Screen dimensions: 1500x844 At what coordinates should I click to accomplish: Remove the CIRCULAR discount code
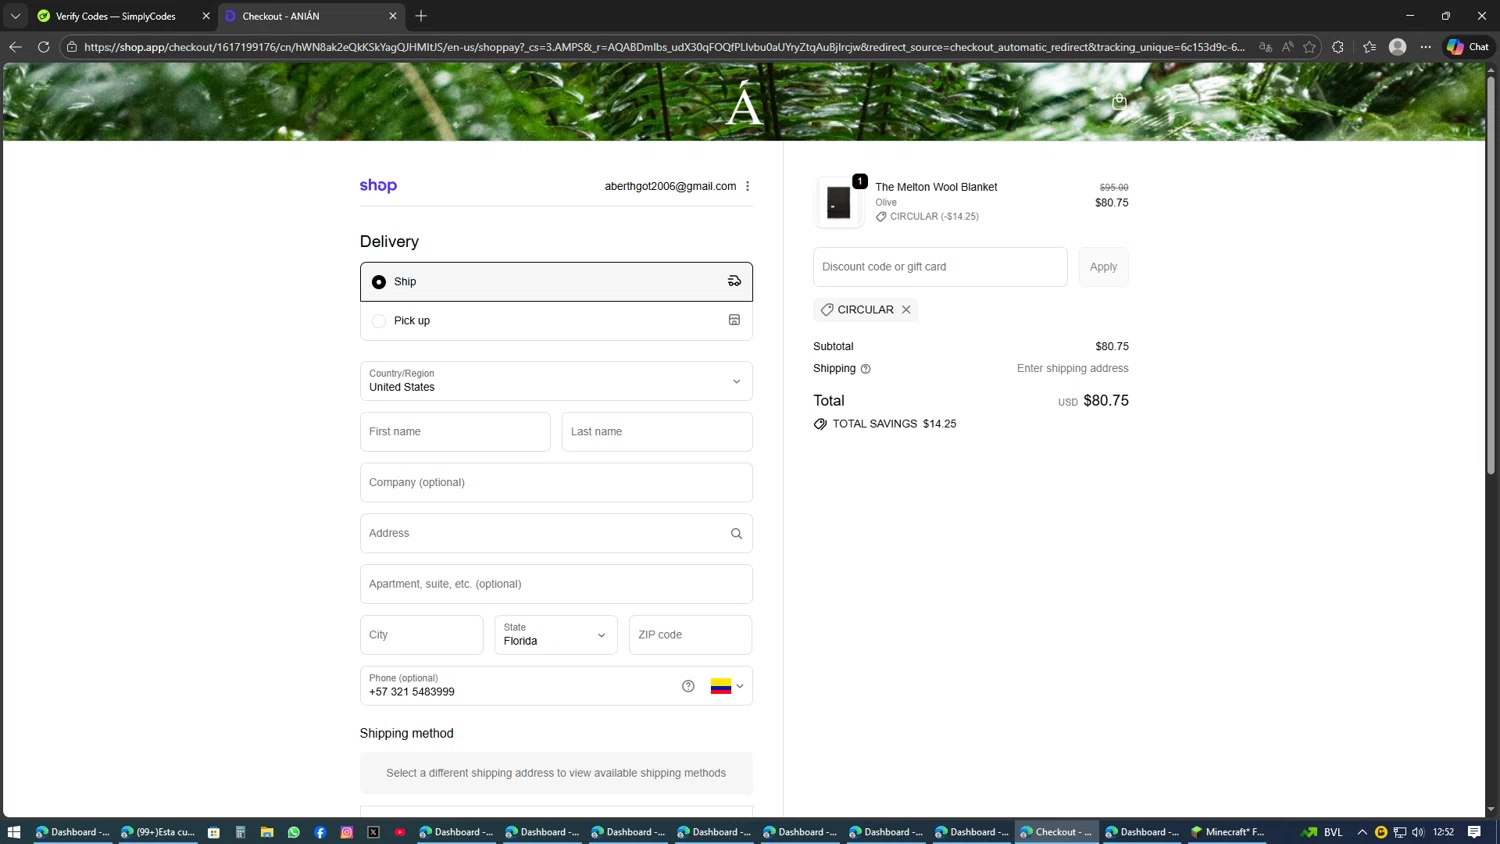[906, 310]
